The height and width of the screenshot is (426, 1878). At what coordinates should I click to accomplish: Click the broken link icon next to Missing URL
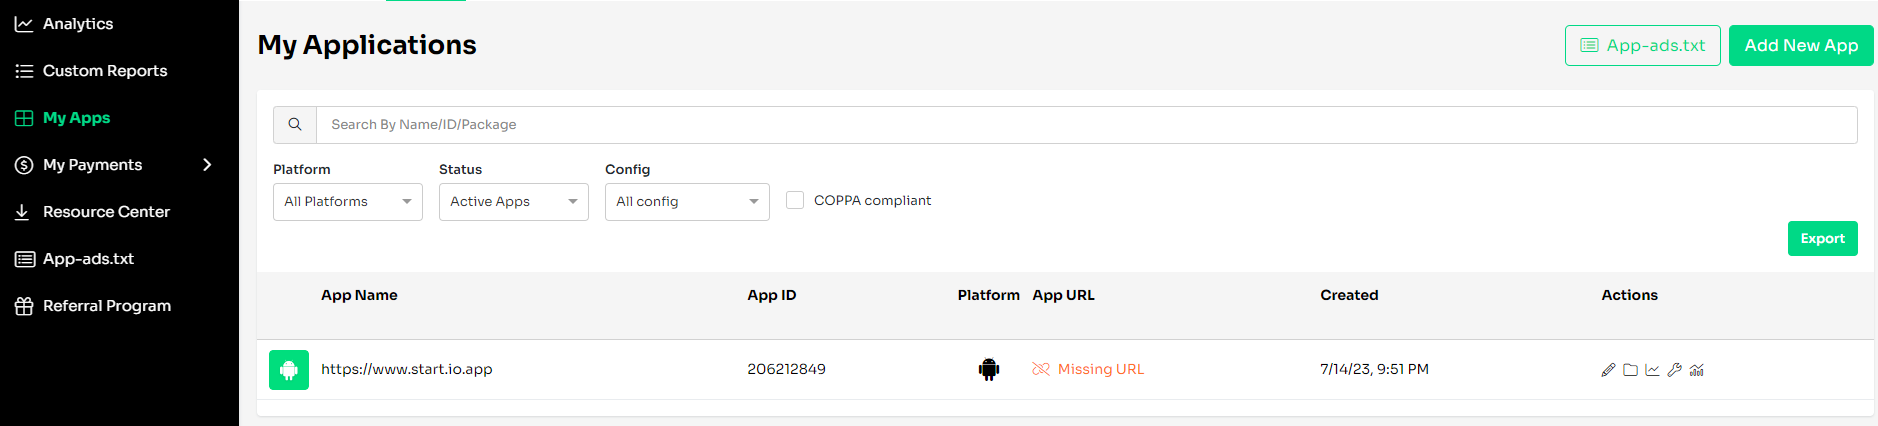[x=1041, y=369]
